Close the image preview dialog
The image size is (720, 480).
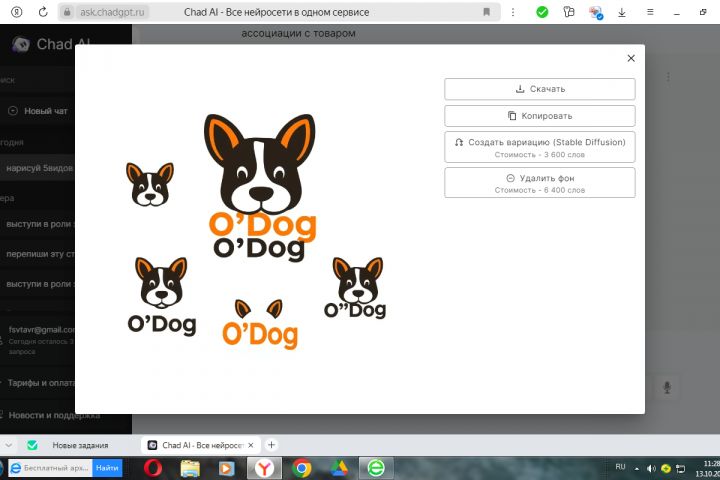631,58
